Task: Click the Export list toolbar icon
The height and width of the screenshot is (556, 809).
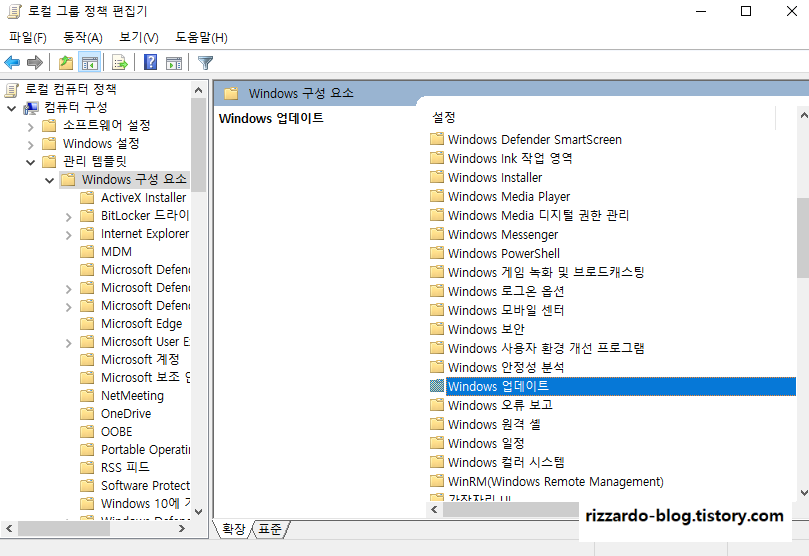Action: [x=119, y=63]
